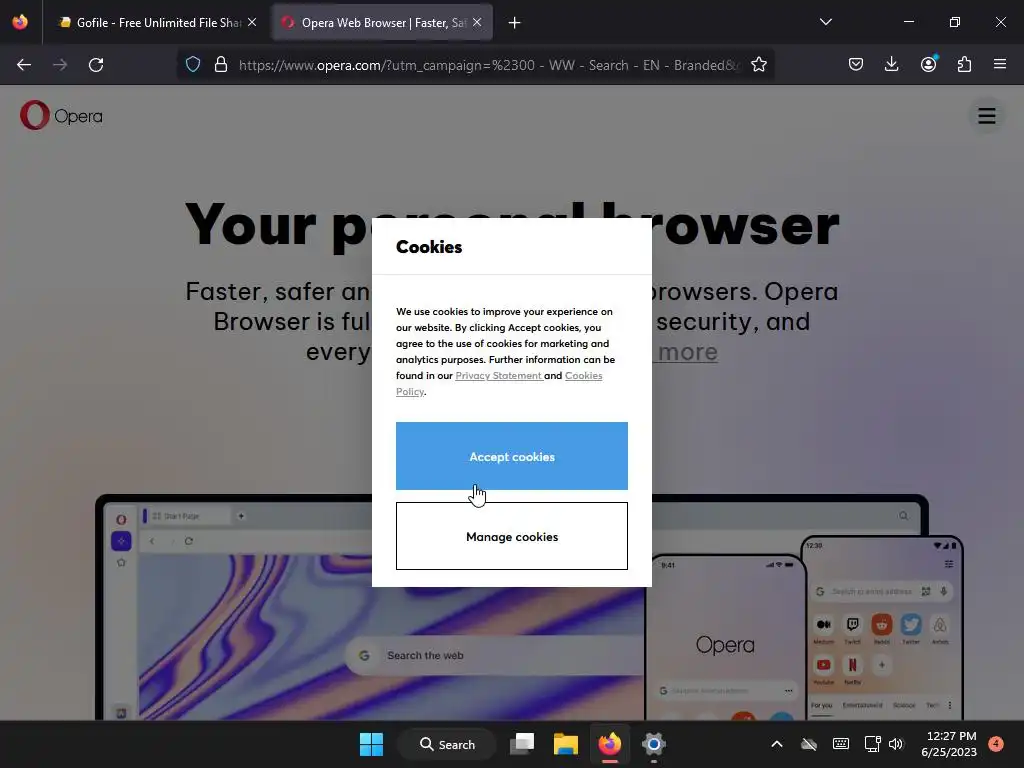The height and width of the screenshot is (768, 1024).
Task: Open the tracking protection shield icon
Action: point(193,65)
